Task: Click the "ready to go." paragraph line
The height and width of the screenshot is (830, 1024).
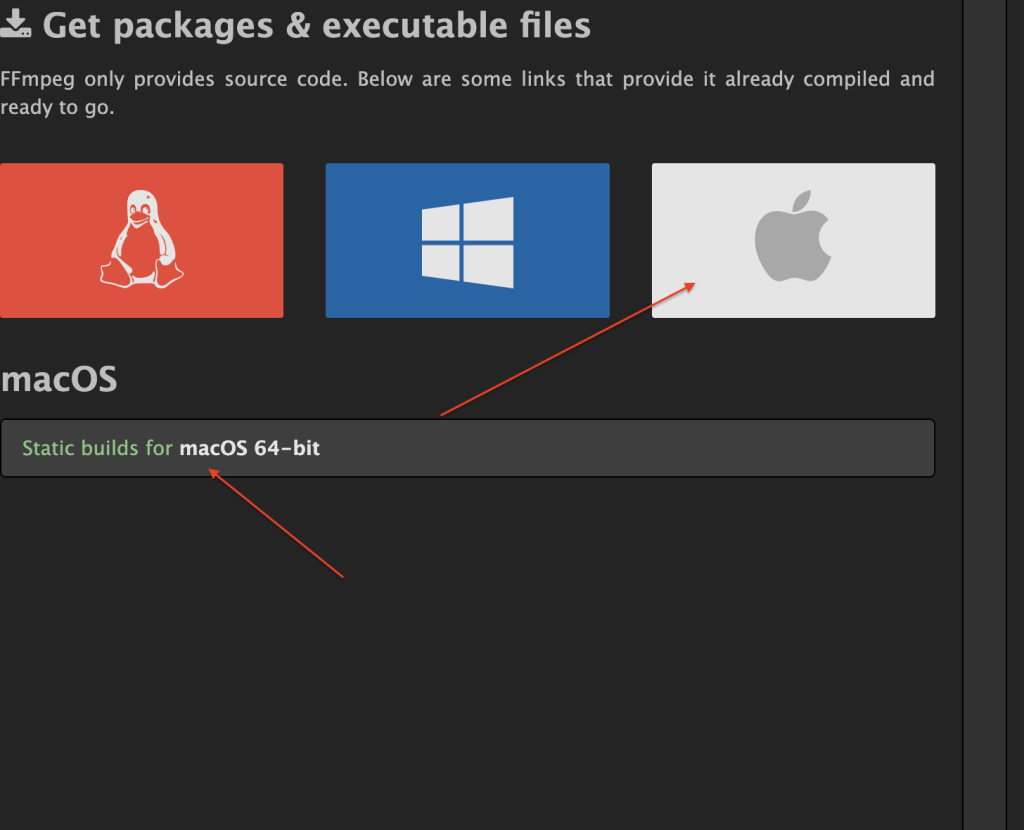Action: 57,107
